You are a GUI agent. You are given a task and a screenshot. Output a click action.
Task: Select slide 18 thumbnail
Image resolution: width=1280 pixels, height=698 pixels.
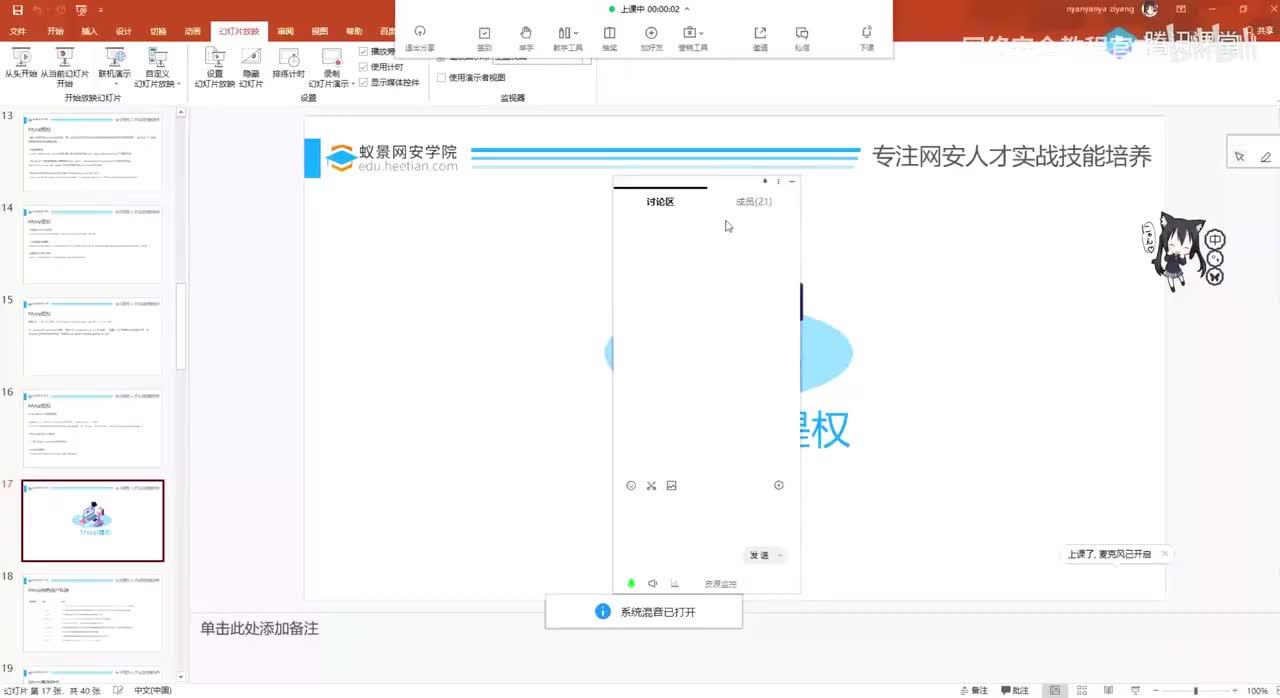click(x=92, y=613)
